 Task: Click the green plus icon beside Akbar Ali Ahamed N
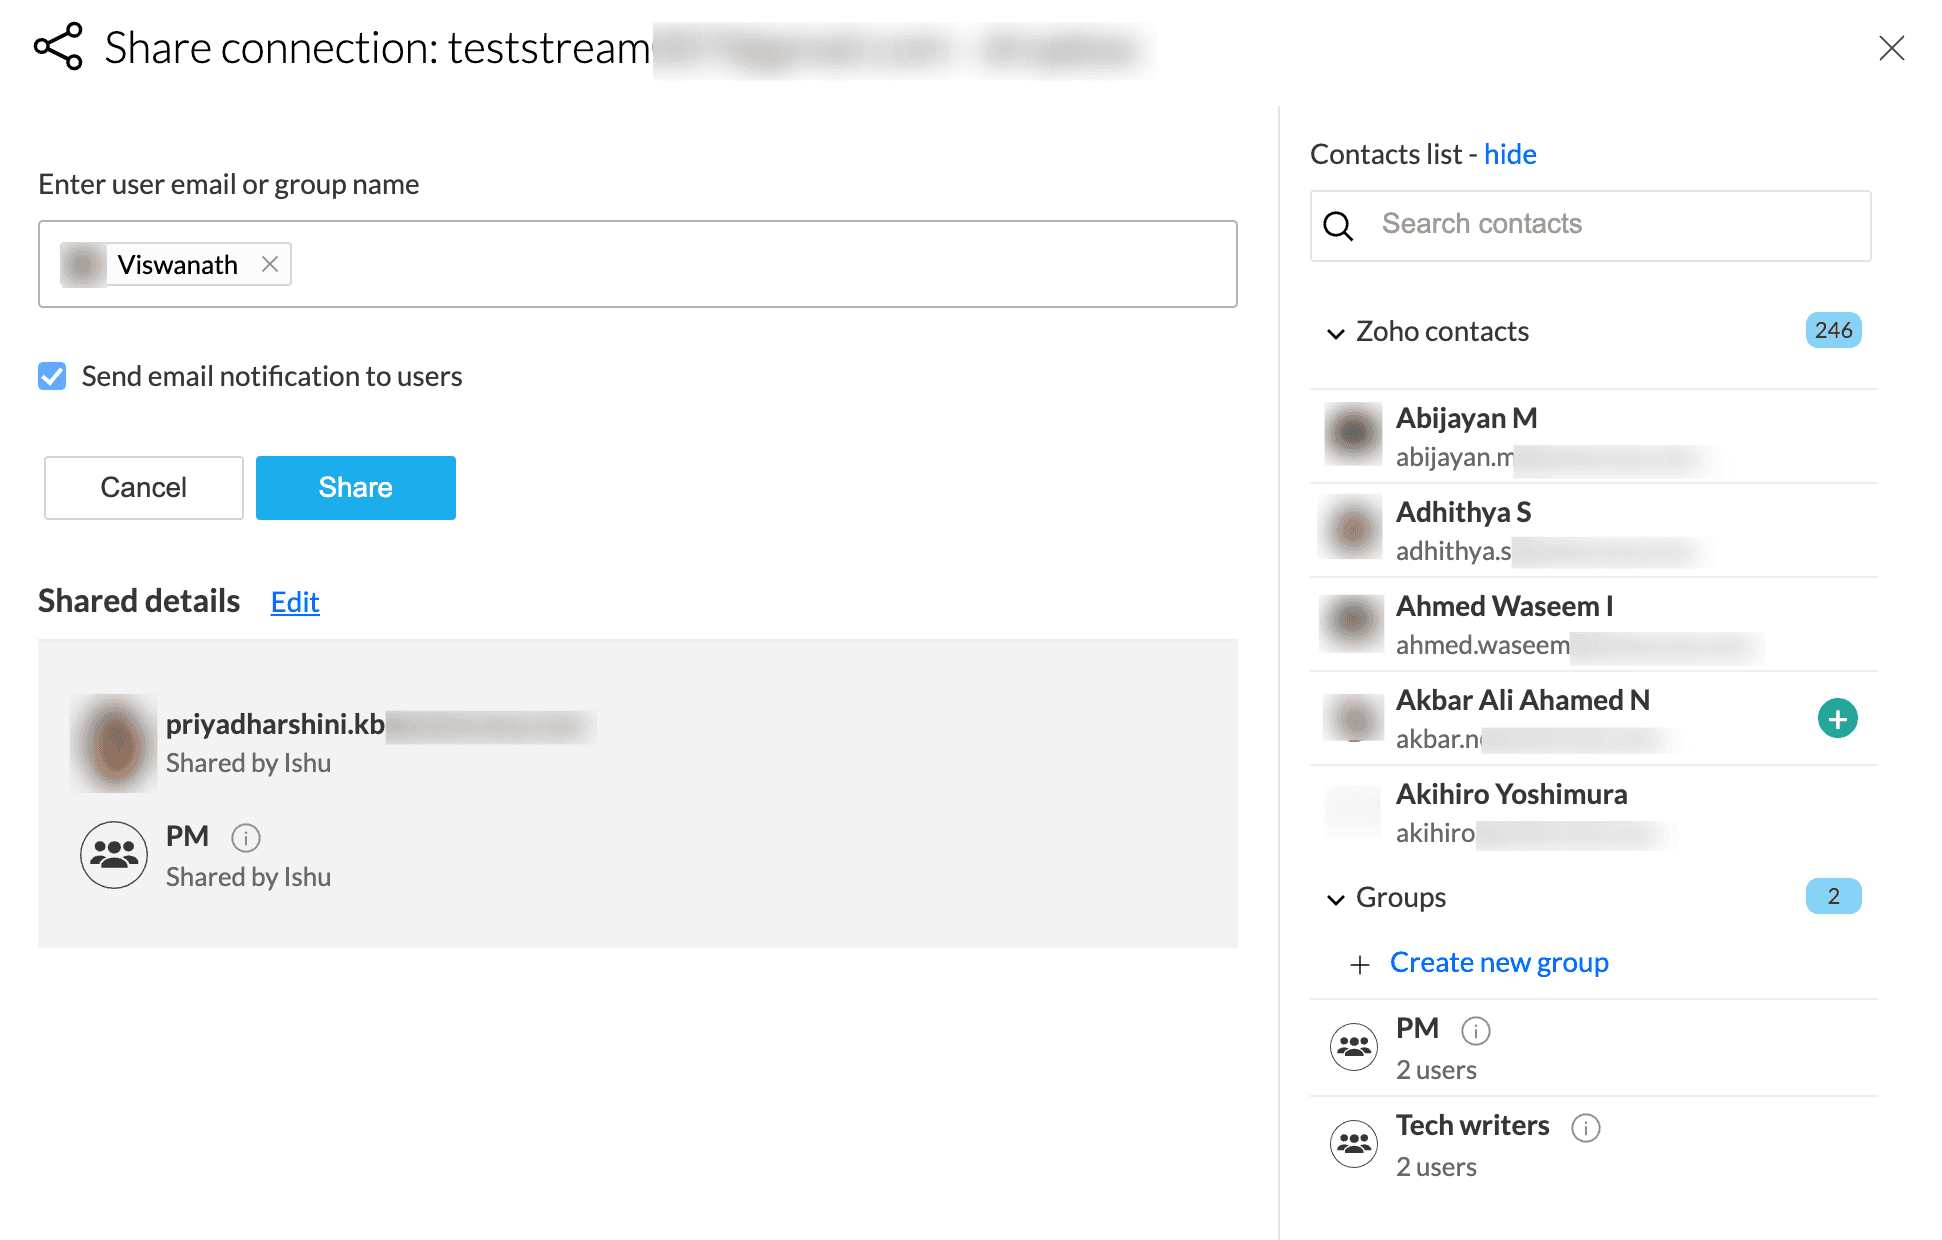(1837, 718)
